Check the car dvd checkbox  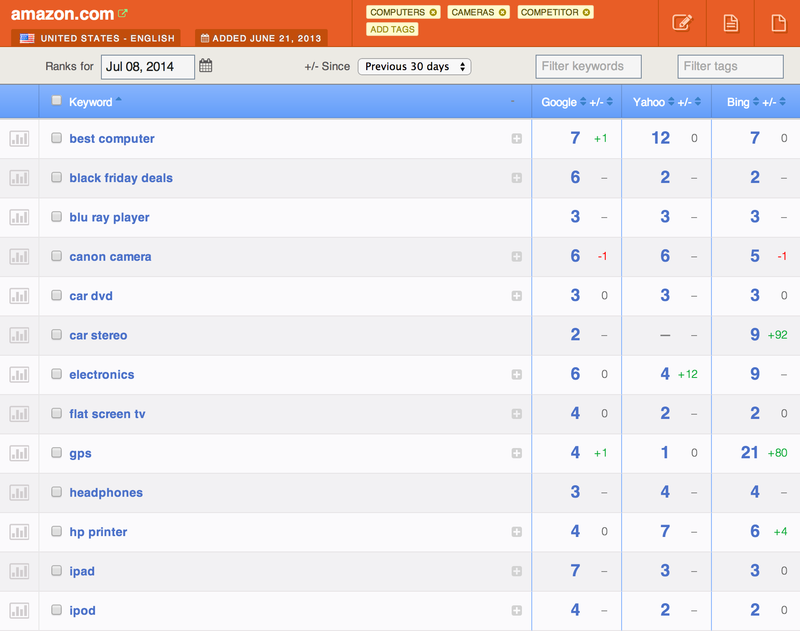[57, 295]
